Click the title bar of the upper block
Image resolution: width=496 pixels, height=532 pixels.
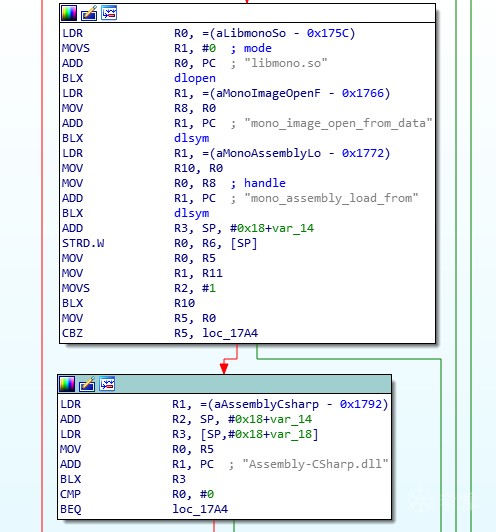247,13
